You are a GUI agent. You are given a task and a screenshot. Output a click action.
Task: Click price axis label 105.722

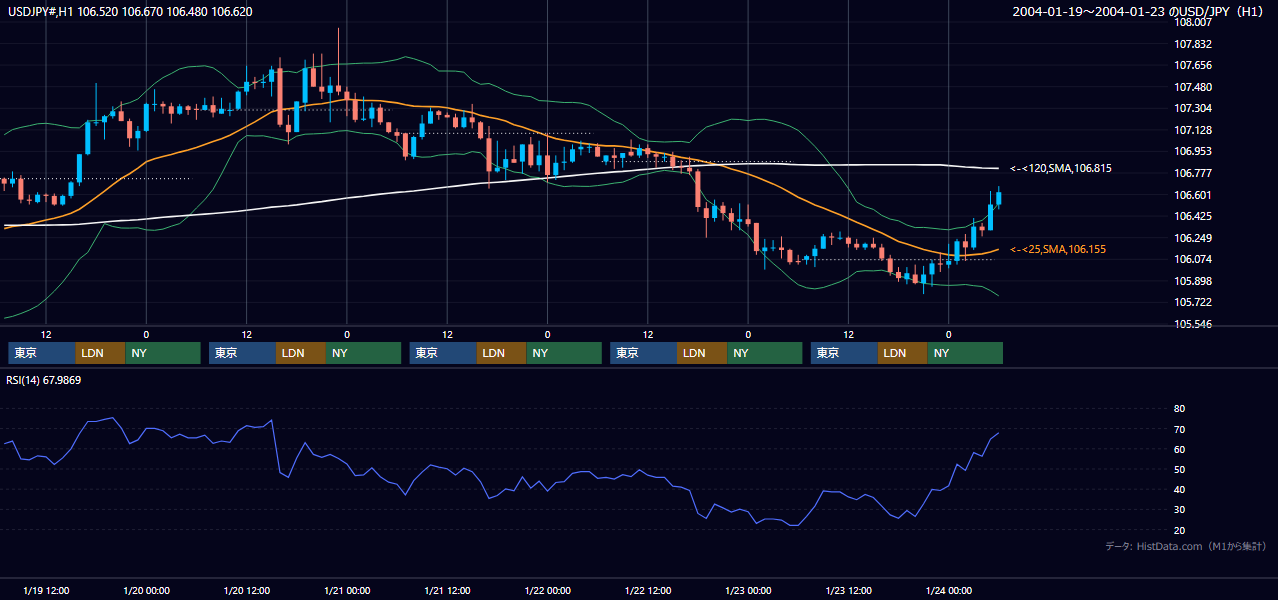(x=1193, y=302)
